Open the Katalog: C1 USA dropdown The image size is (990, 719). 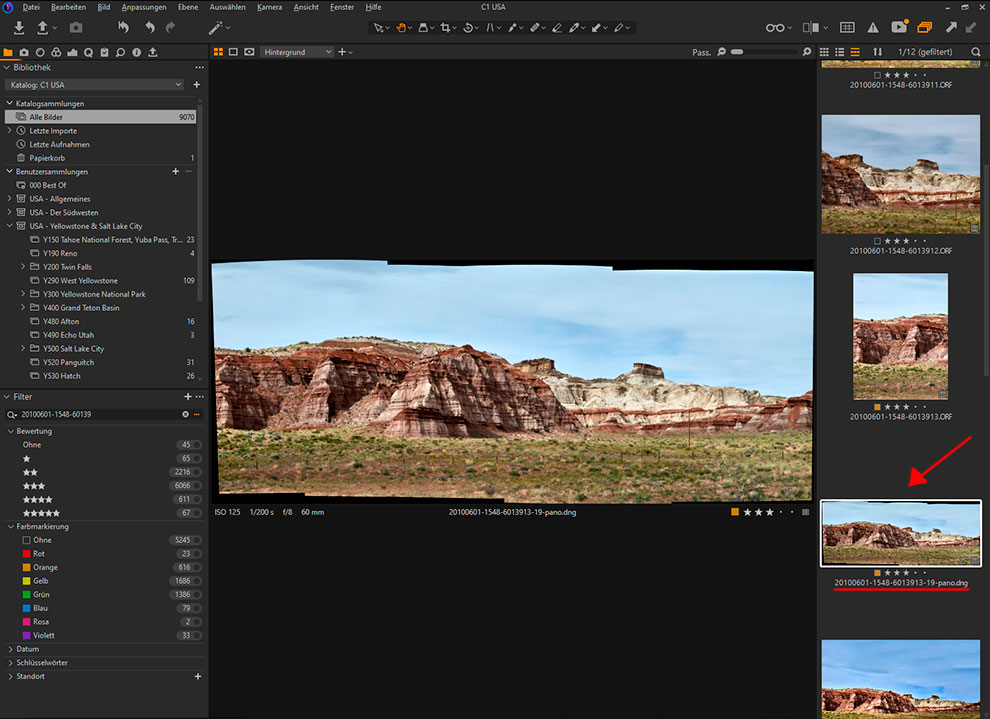pos(95,85)
